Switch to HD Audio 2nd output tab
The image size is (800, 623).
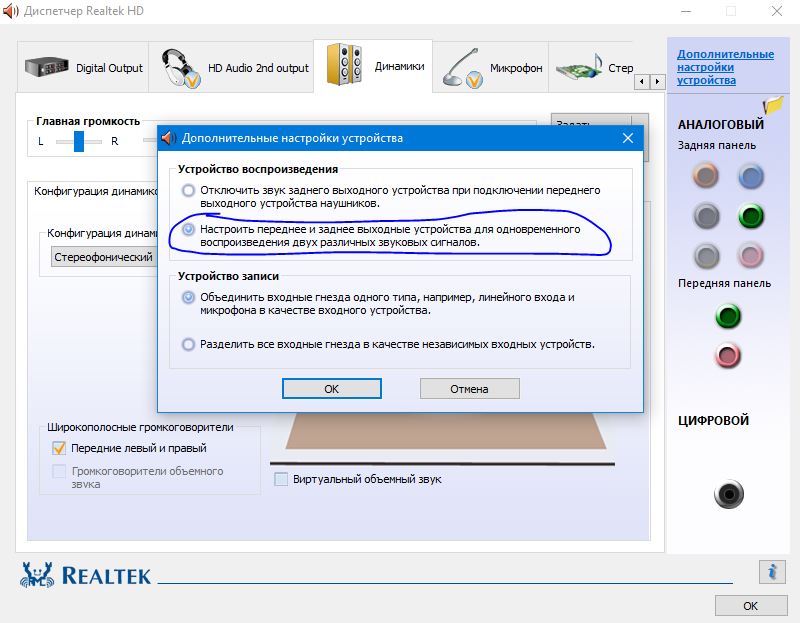[x=231, y=67]
